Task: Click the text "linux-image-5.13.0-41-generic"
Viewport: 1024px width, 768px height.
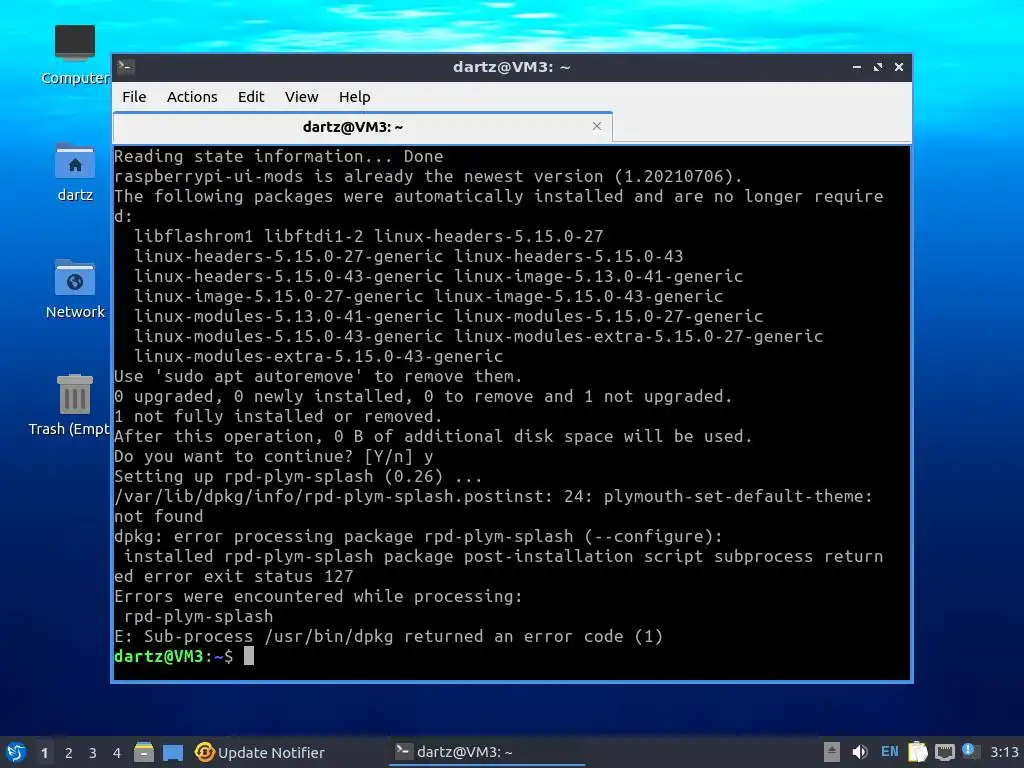Action: [x=598, y=277]
